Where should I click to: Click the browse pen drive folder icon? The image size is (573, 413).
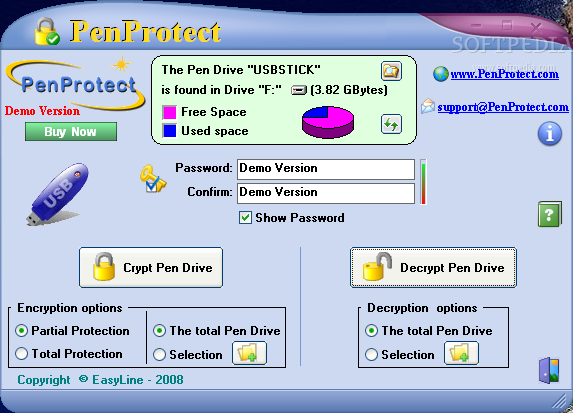tap(391, 71)
